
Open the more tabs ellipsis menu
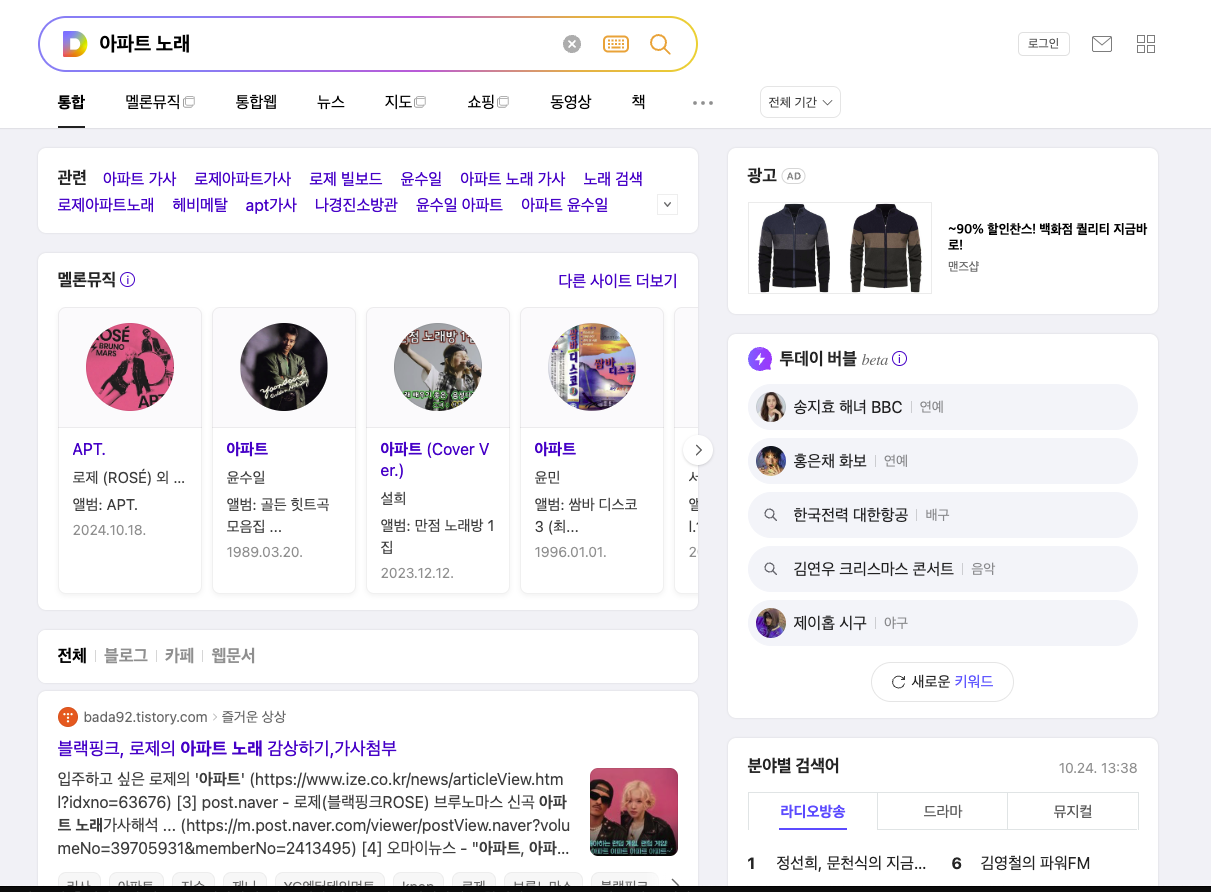(702, 101)
